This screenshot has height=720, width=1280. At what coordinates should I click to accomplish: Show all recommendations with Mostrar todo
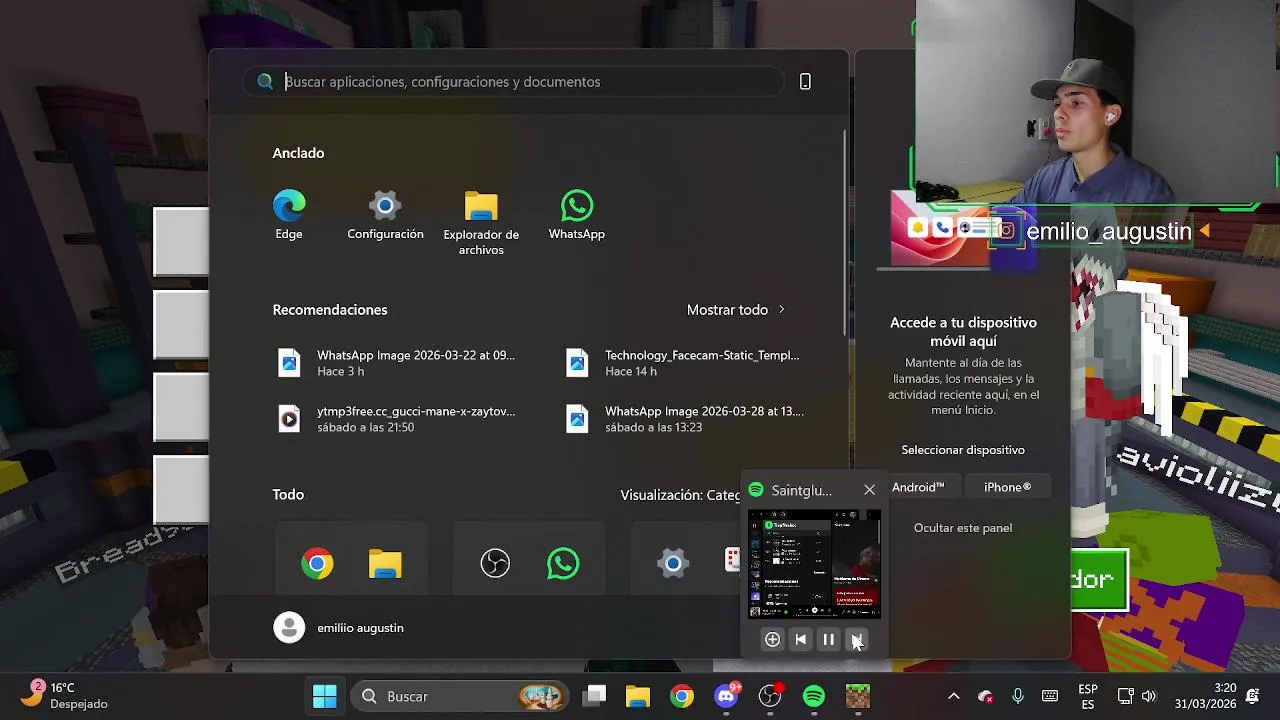(736, 310)
